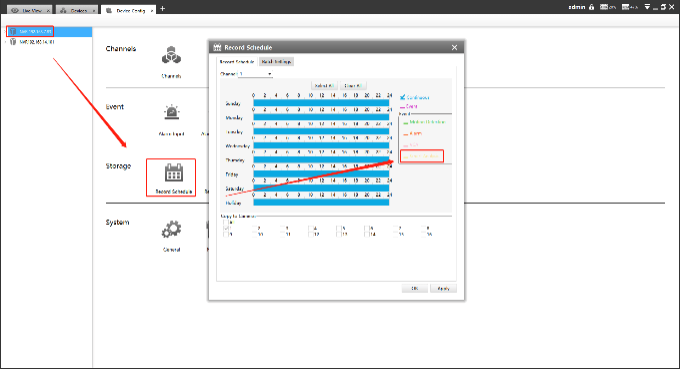680x369 pixels.
Task: Add a new tab with the plus icon
Action: coord(163,8)
